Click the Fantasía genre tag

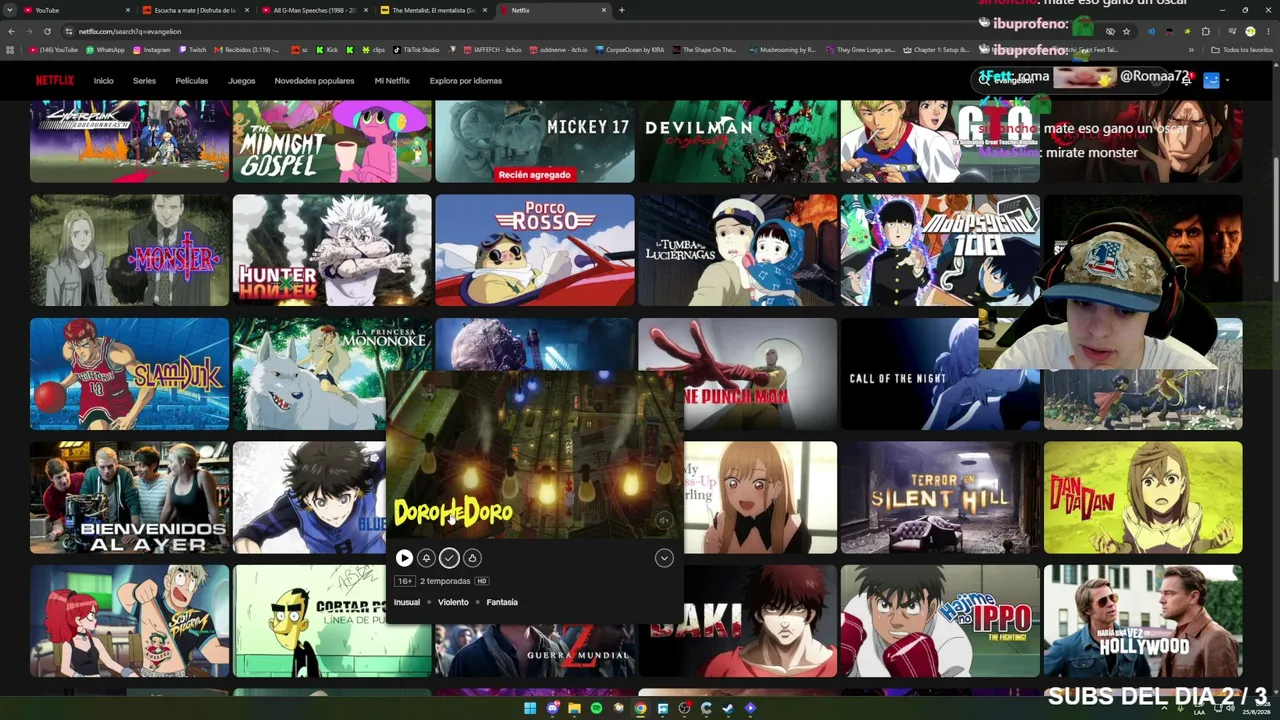click(x=502, y=602)
